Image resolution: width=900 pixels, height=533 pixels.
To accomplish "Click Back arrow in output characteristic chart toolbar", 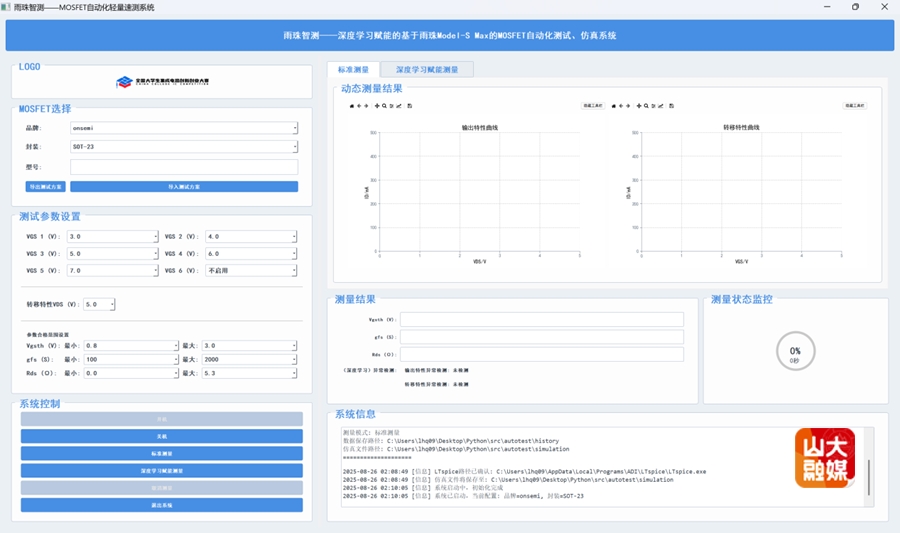I will point(359,106).
